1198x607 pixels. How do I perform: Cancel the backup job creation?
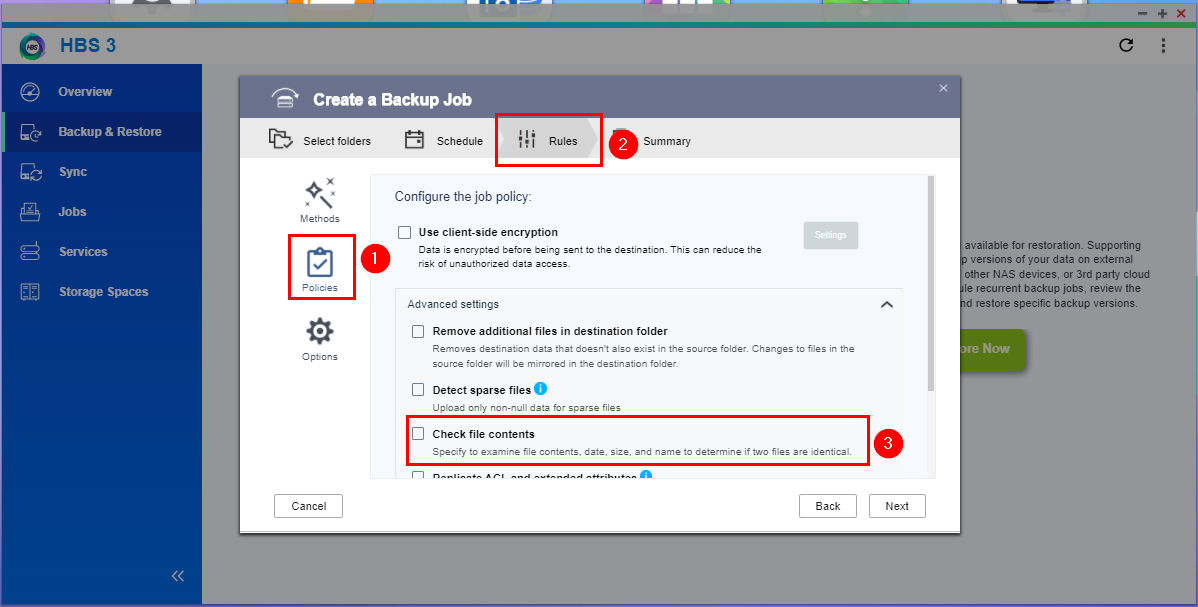point(308,505)
